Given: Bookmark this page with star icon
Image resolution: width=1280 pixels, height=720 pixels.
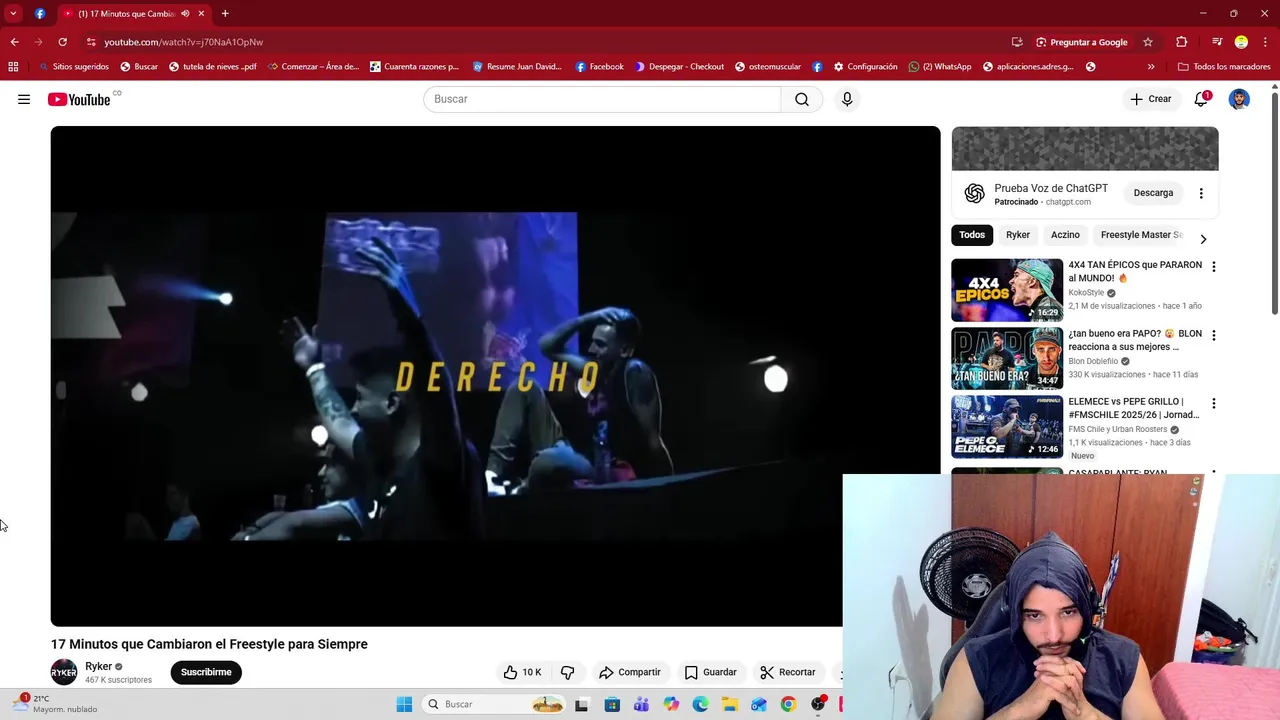Looking at the screenshot, I should [x=1148, y=42].
